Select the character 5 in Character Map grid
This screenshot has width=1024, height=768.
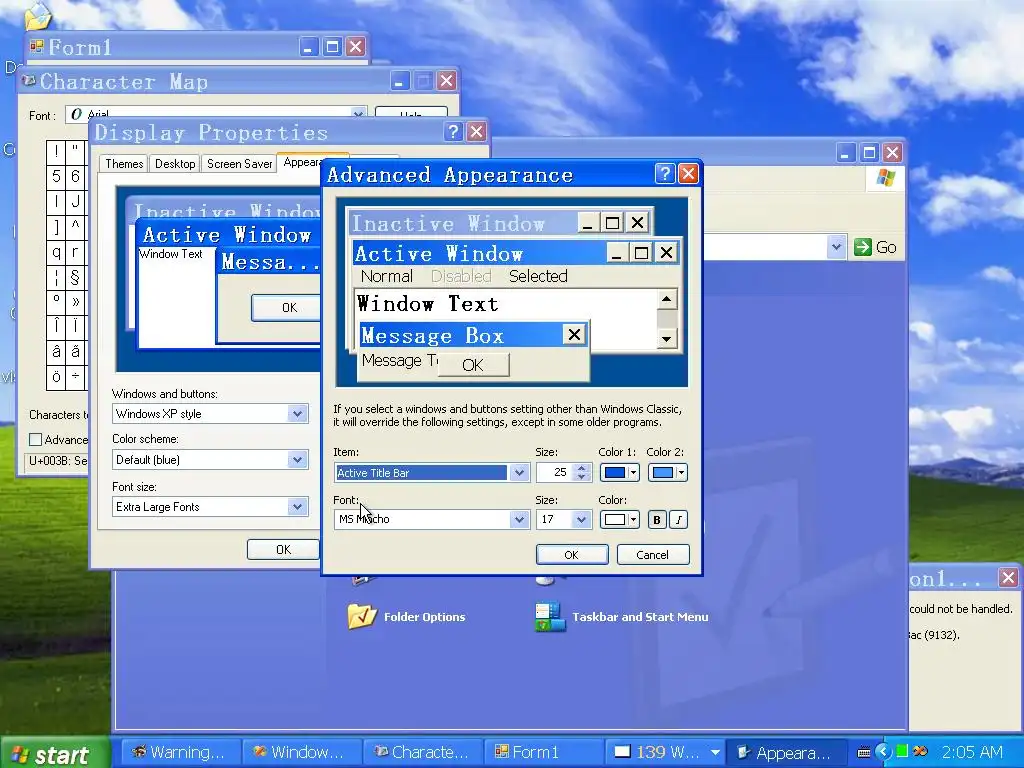[56, 176]
